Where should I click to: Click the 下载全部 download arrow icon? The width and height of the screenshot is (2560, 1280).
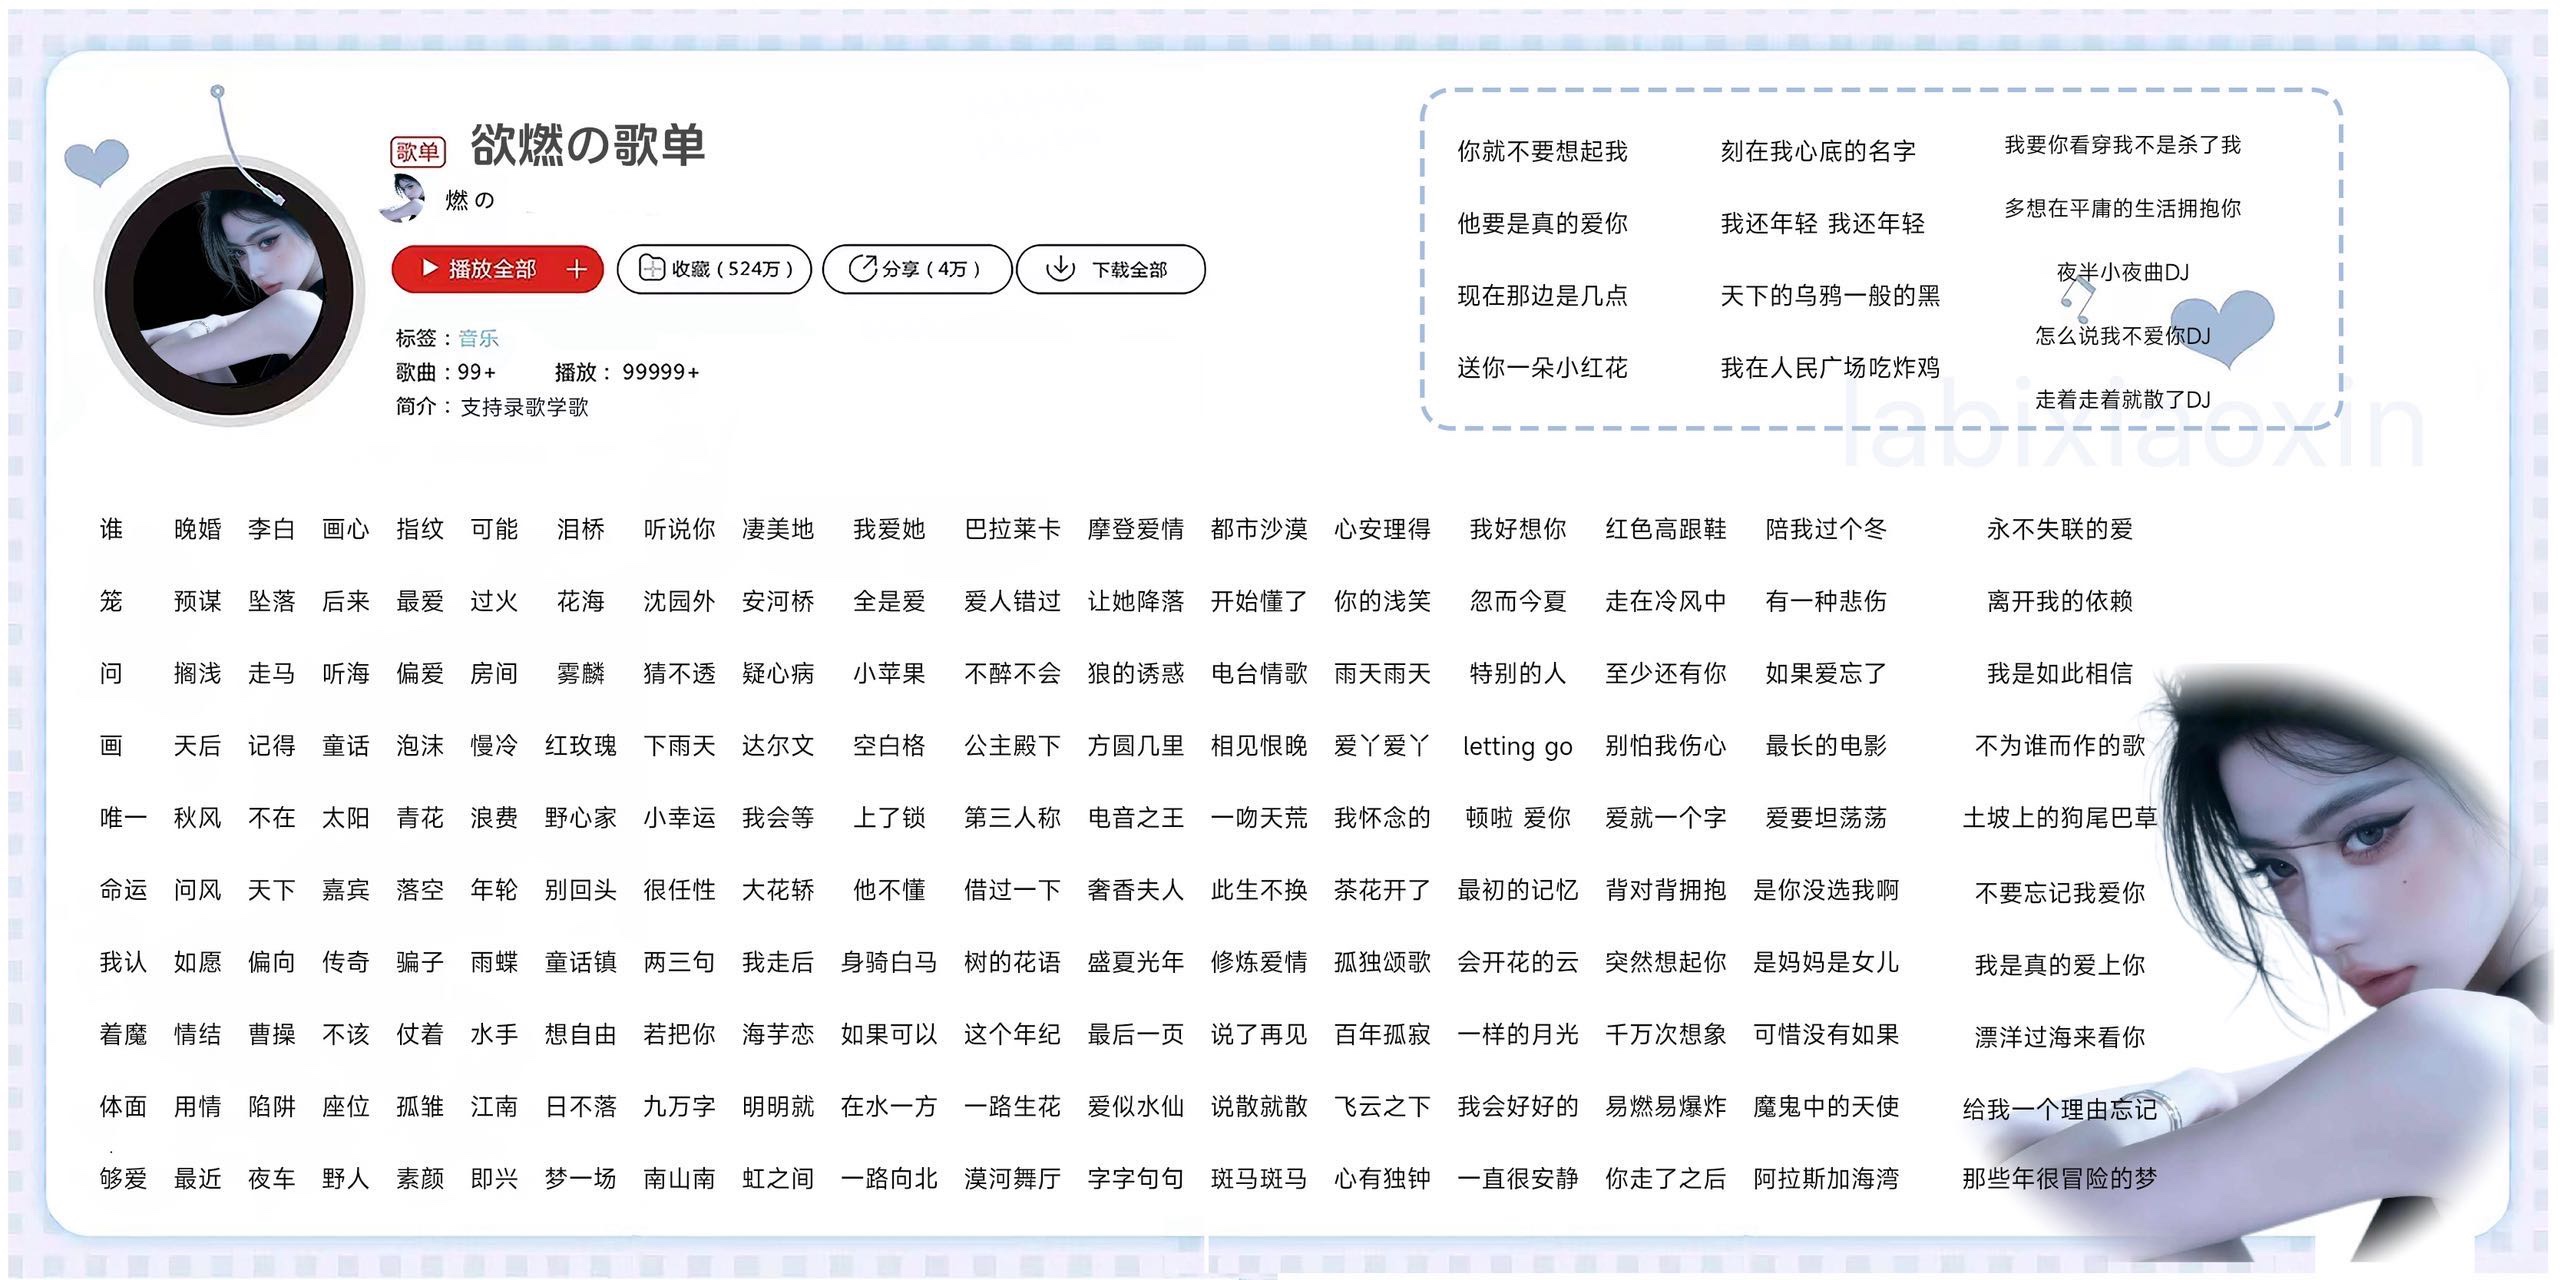pyautogui.click(x=1060, y=268)
